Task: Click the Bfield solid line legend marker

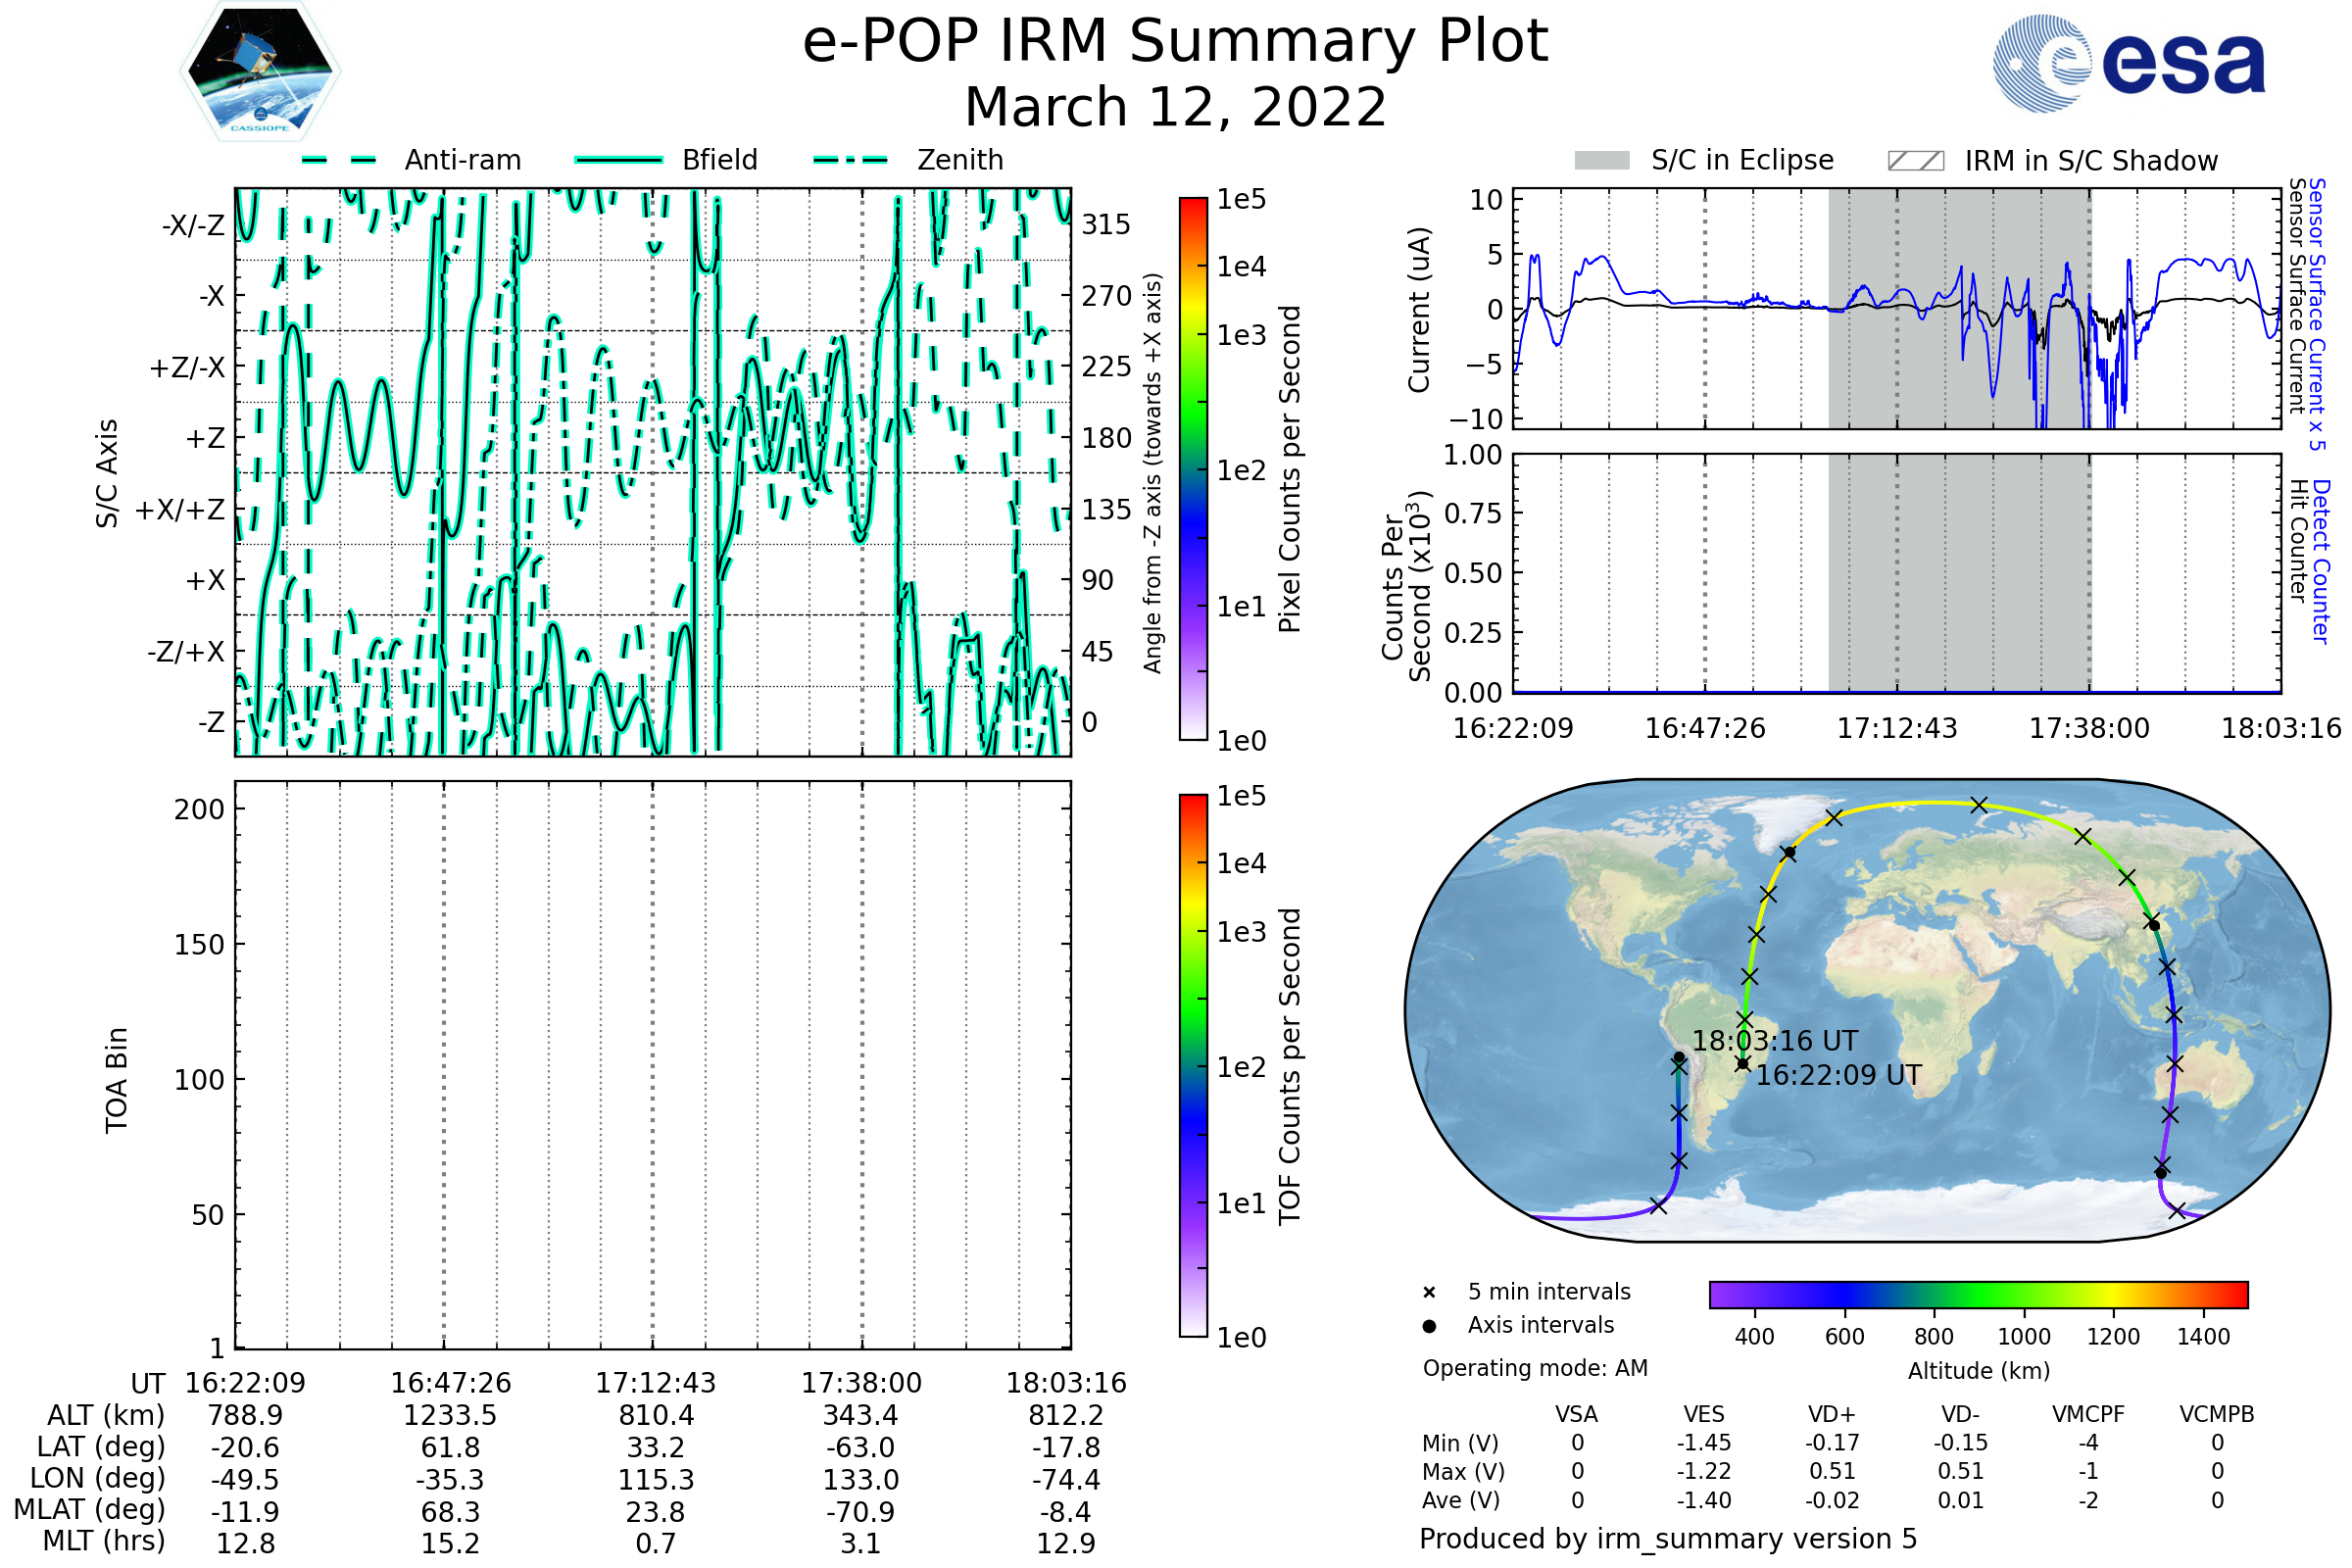Action: pyautogui.click(x=618, y=160)
